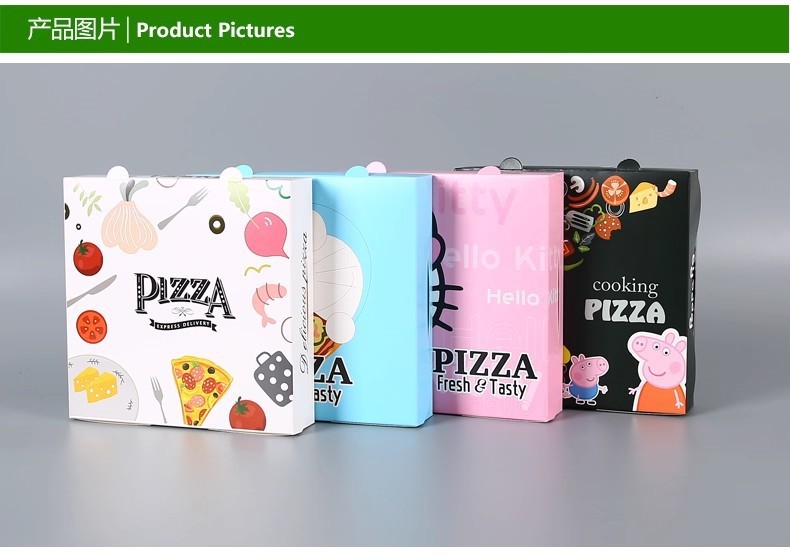The height and width of the screenshot is (557, 790).
Task: Click the polka dot pot illustration
Action: pyautogui.click(x=274, y=377)
